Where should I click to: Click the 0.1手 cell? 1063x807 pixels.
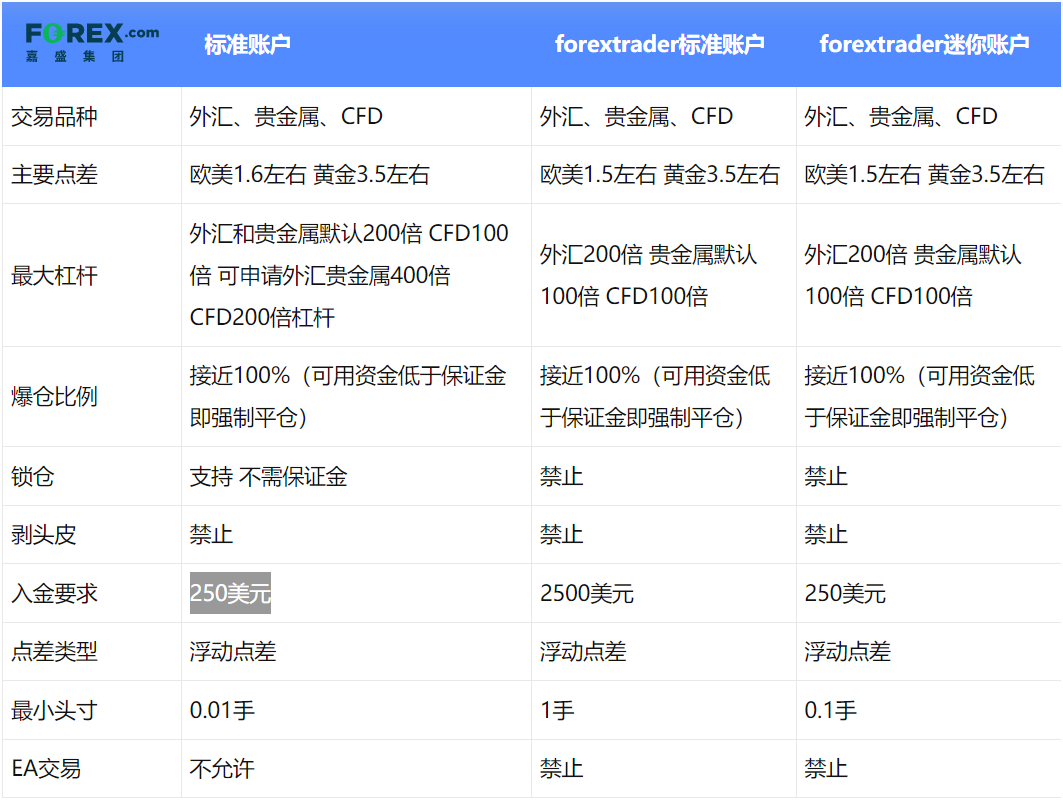coord(830,711)
